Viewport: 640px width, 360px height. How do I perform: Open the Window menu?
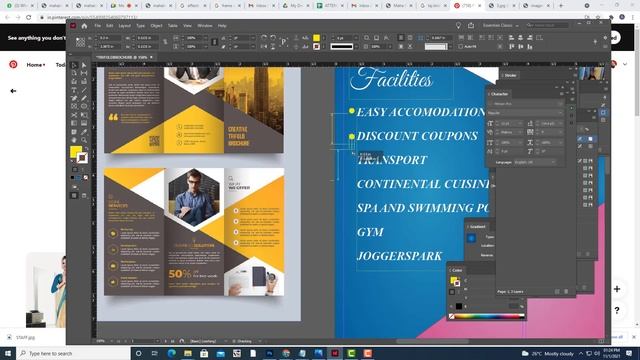point(204,26)
